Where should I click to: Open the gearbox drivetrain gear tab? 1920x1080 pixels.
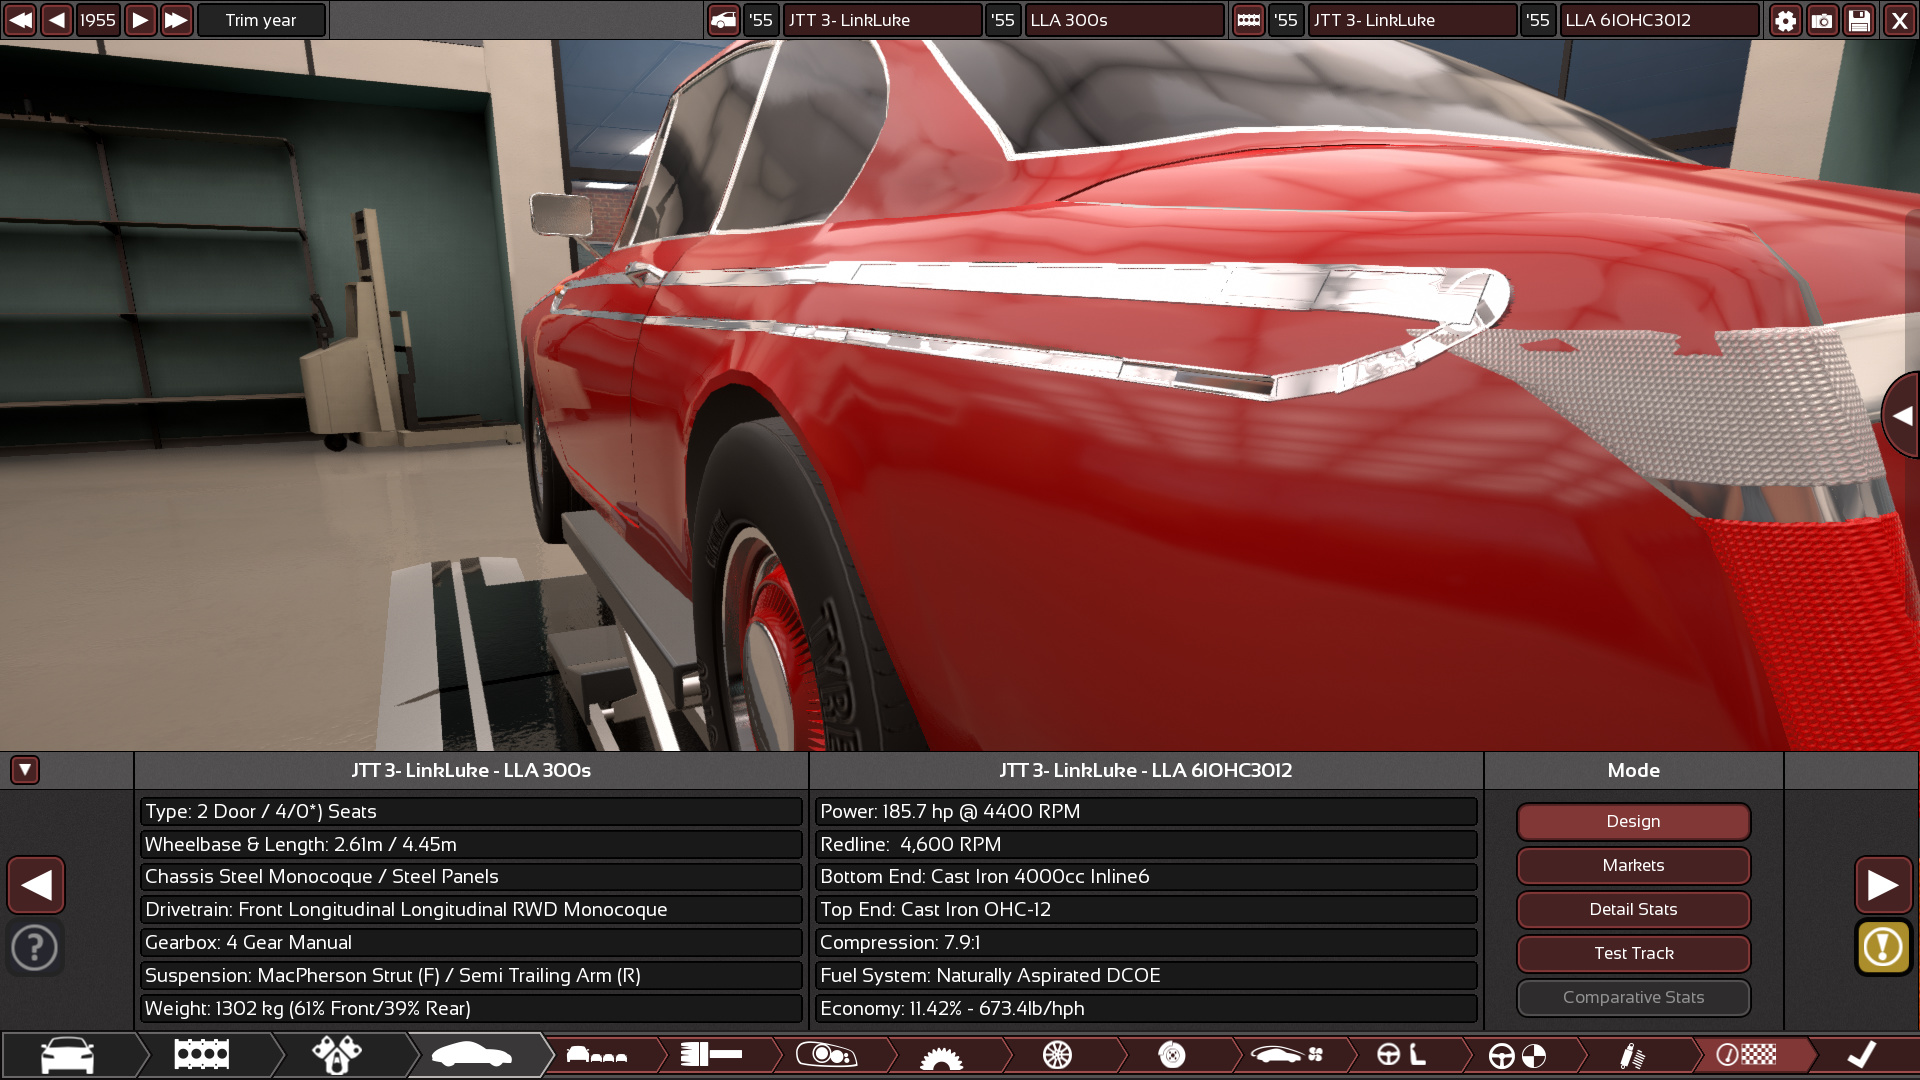click(941, 1057)
